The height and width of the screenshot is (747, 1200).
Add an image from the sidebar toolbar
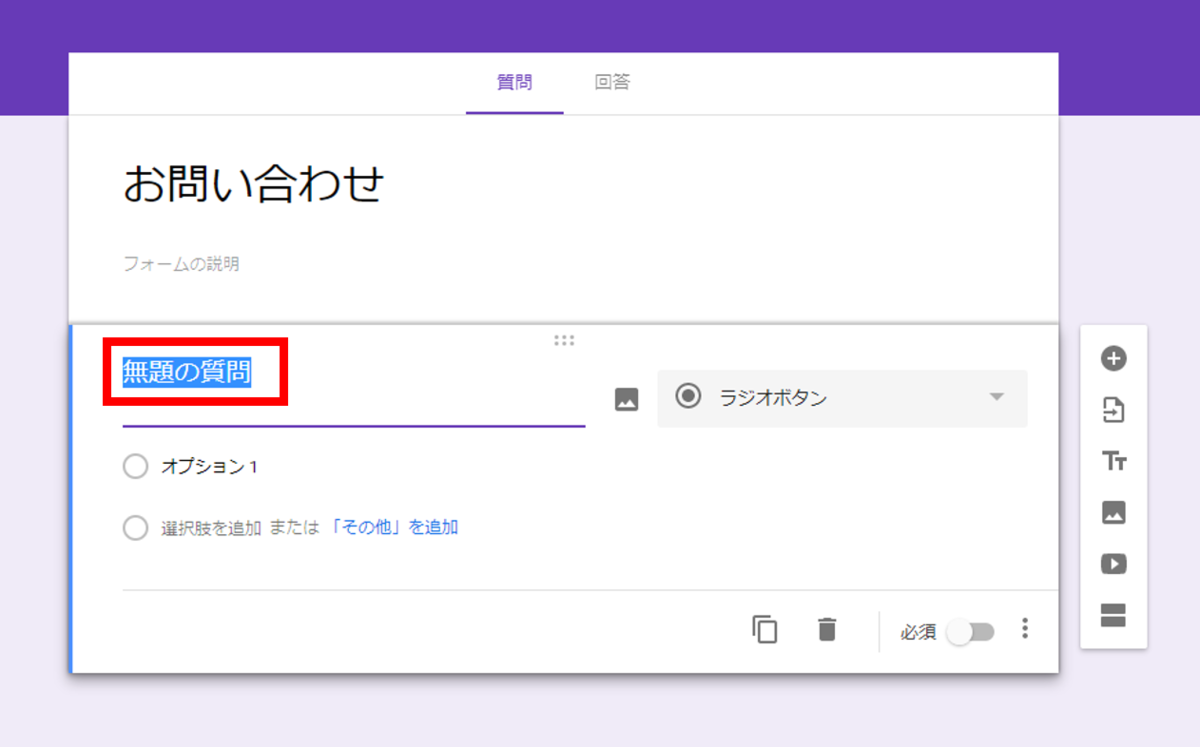coord(1113,513)
